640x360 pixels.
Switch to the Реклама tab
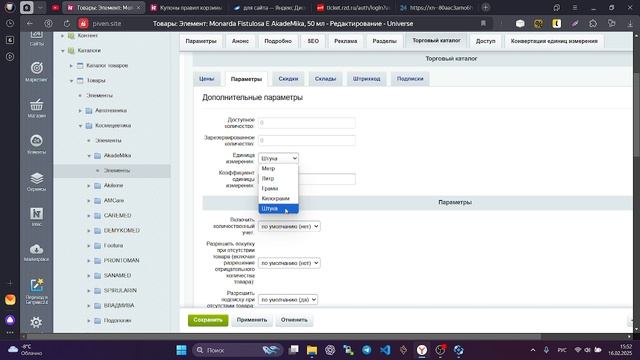coord(345,41)
